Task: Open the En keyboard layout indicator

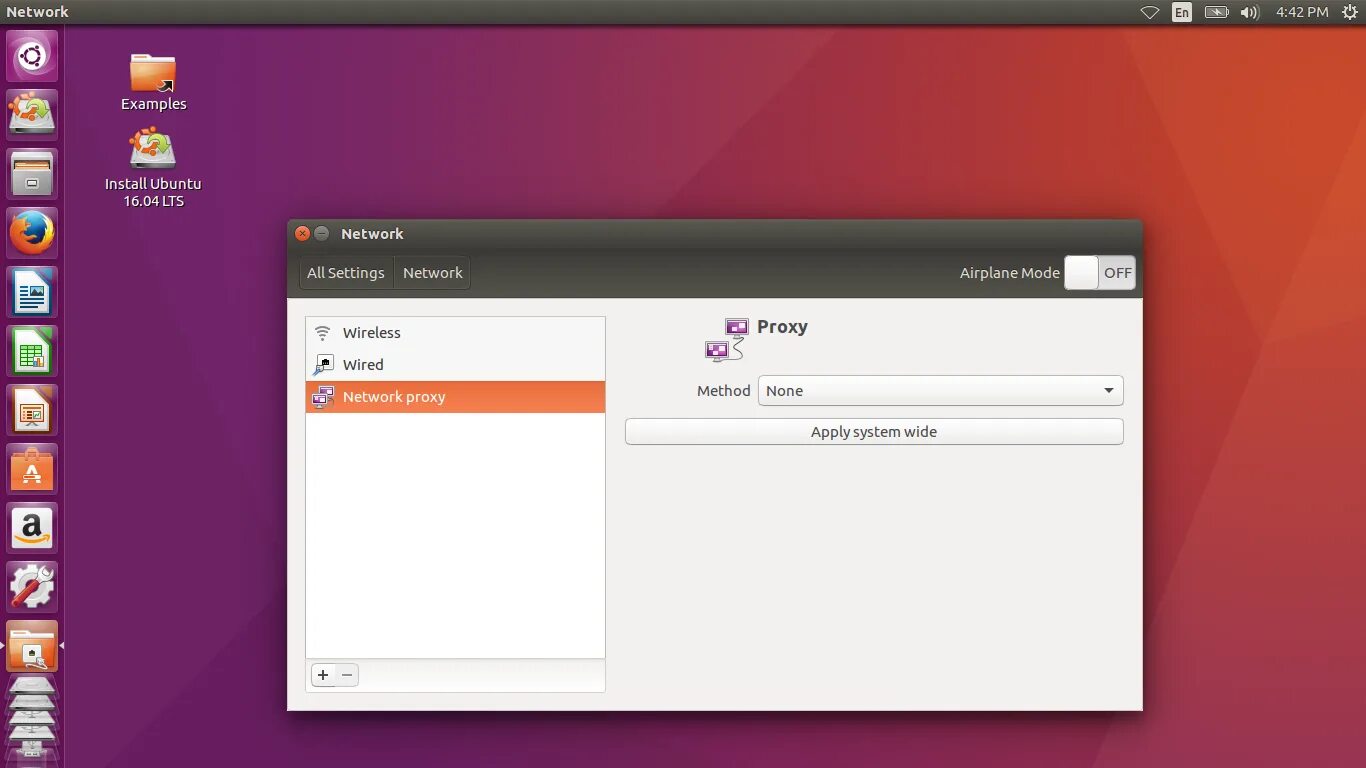Action: tap(1182, 12)
